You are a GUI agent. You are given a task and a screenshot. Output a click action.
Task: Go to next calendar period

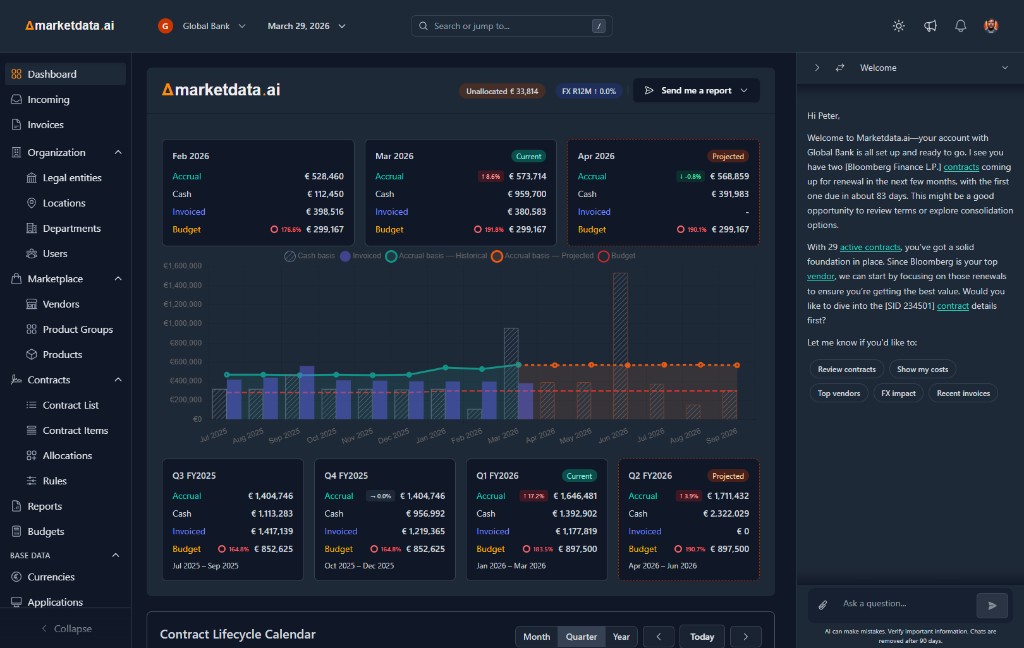pos(745,636)
